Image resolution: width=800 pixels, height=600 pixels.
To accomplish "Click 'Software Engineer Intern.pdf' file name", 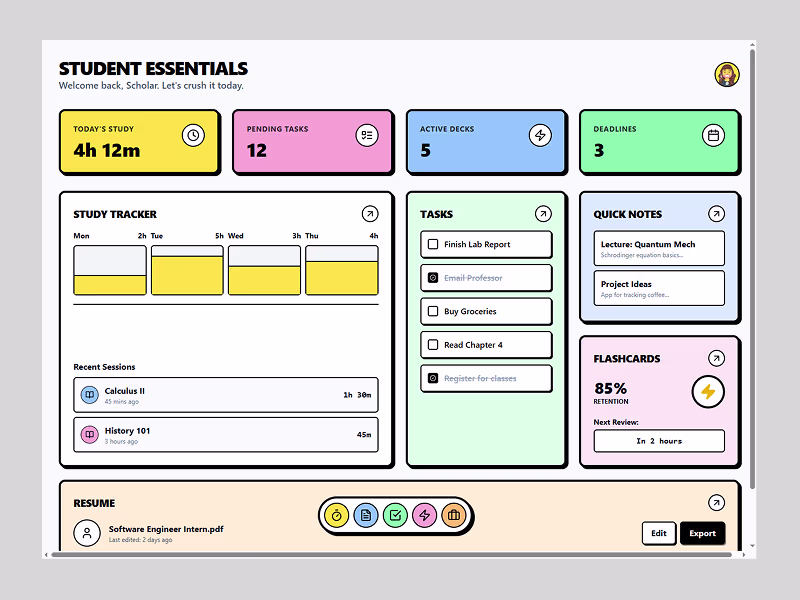I will 166,529.
